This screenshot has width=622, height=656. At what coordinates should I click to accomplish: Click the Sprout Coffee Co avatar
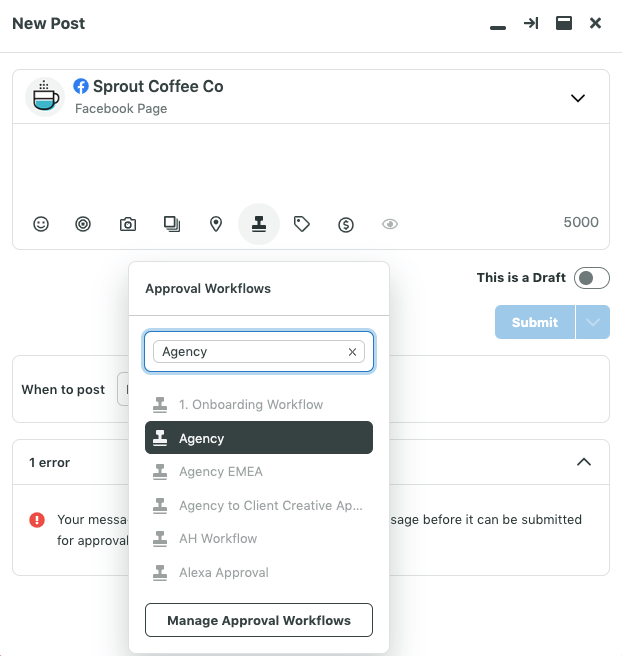point(45,97)
